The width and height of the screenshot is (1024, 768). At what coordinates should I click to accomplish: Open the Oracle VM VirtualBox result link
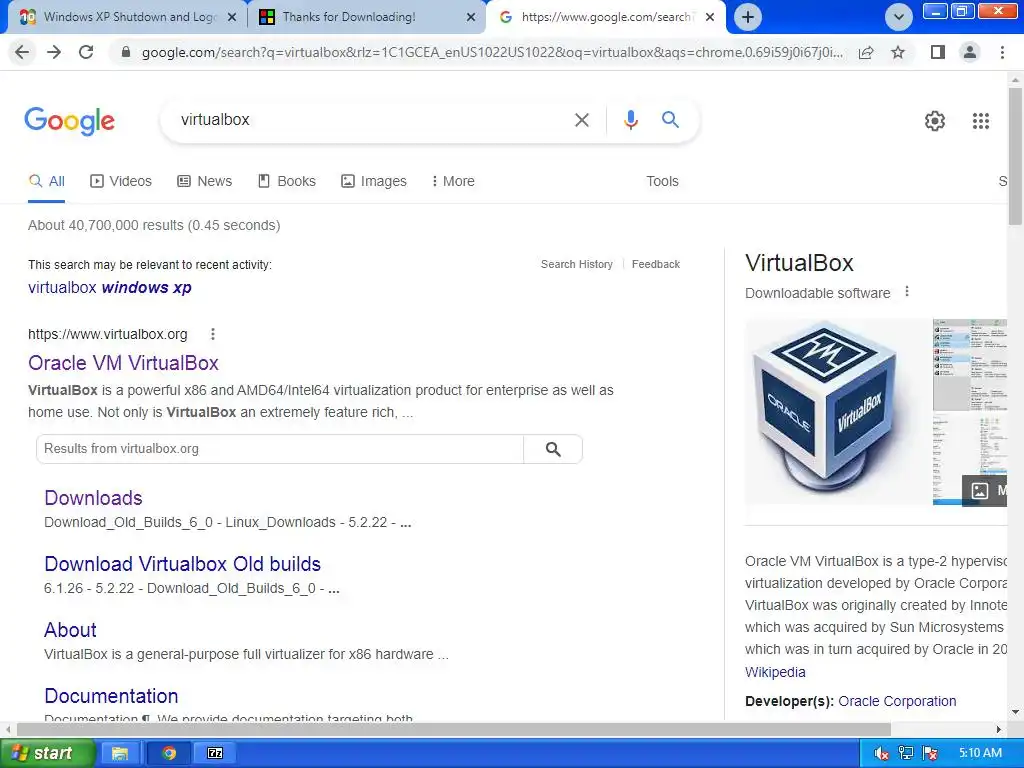tap(123, 362)
